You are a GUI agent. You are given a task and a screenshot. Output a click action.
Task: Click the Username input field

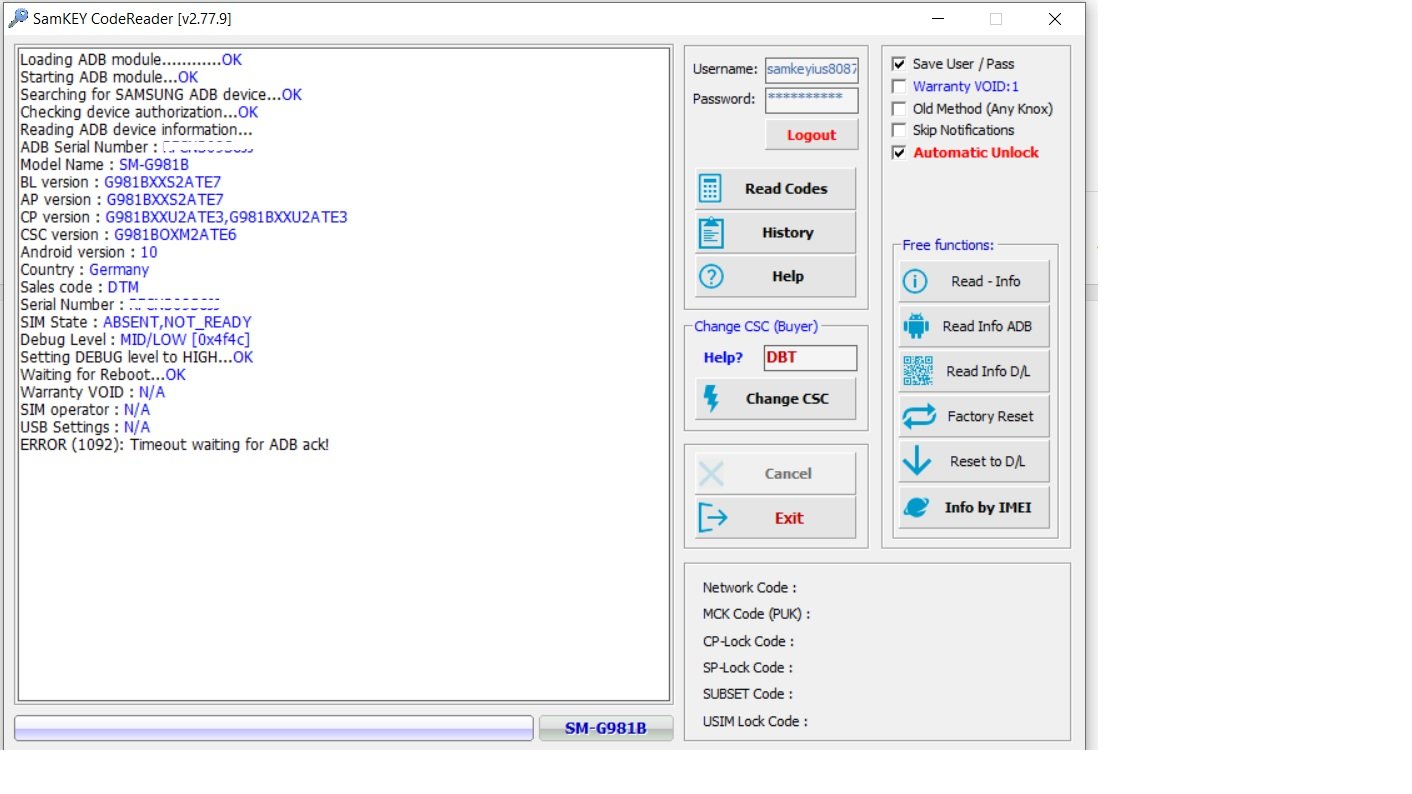tap(812, 70)
